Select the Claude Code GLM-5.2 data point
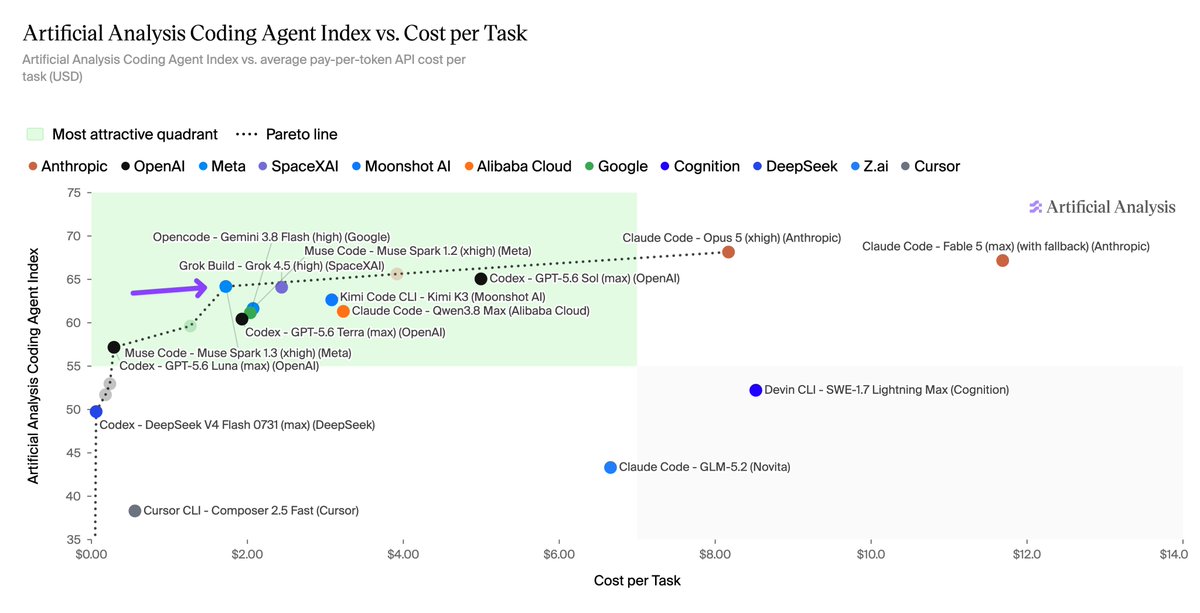The image size is (1200, 613). click(610, 467)
